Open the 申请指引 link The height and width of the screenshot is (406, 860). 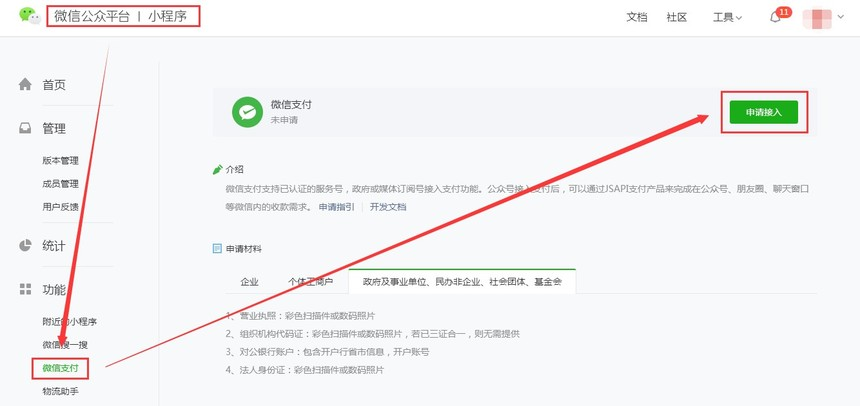point(336,206)
